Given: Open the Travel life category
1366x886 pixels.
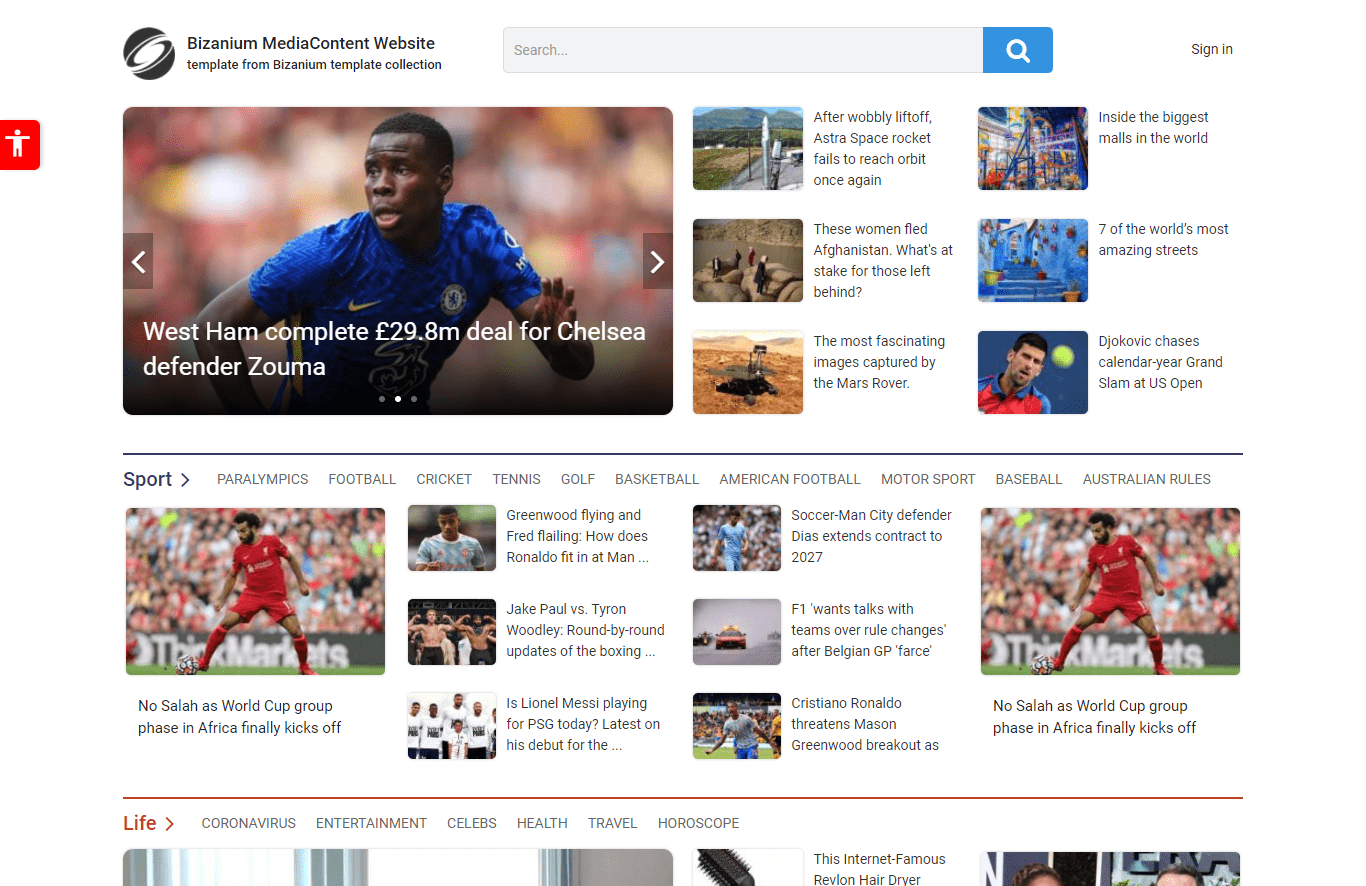Looking at the screenshot, I should point(613,823).
